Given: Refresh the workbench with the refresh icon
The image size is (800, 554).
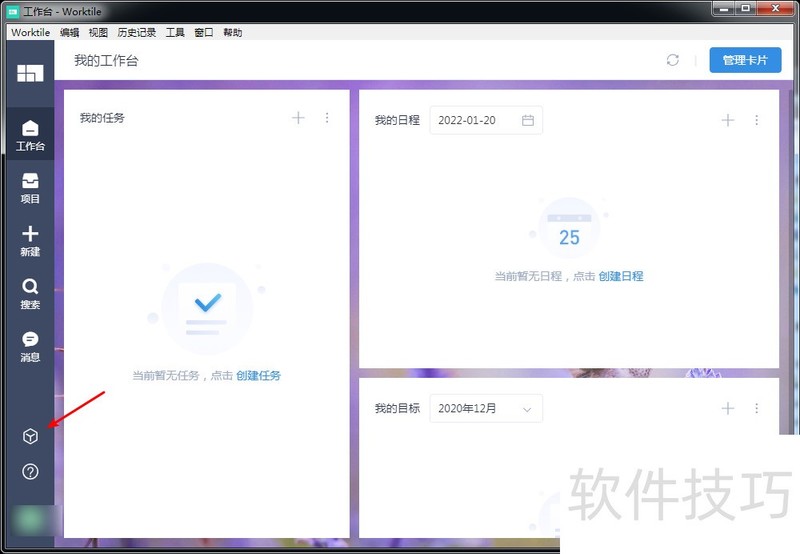Looking at the screenshot, I should pos(672,60).
